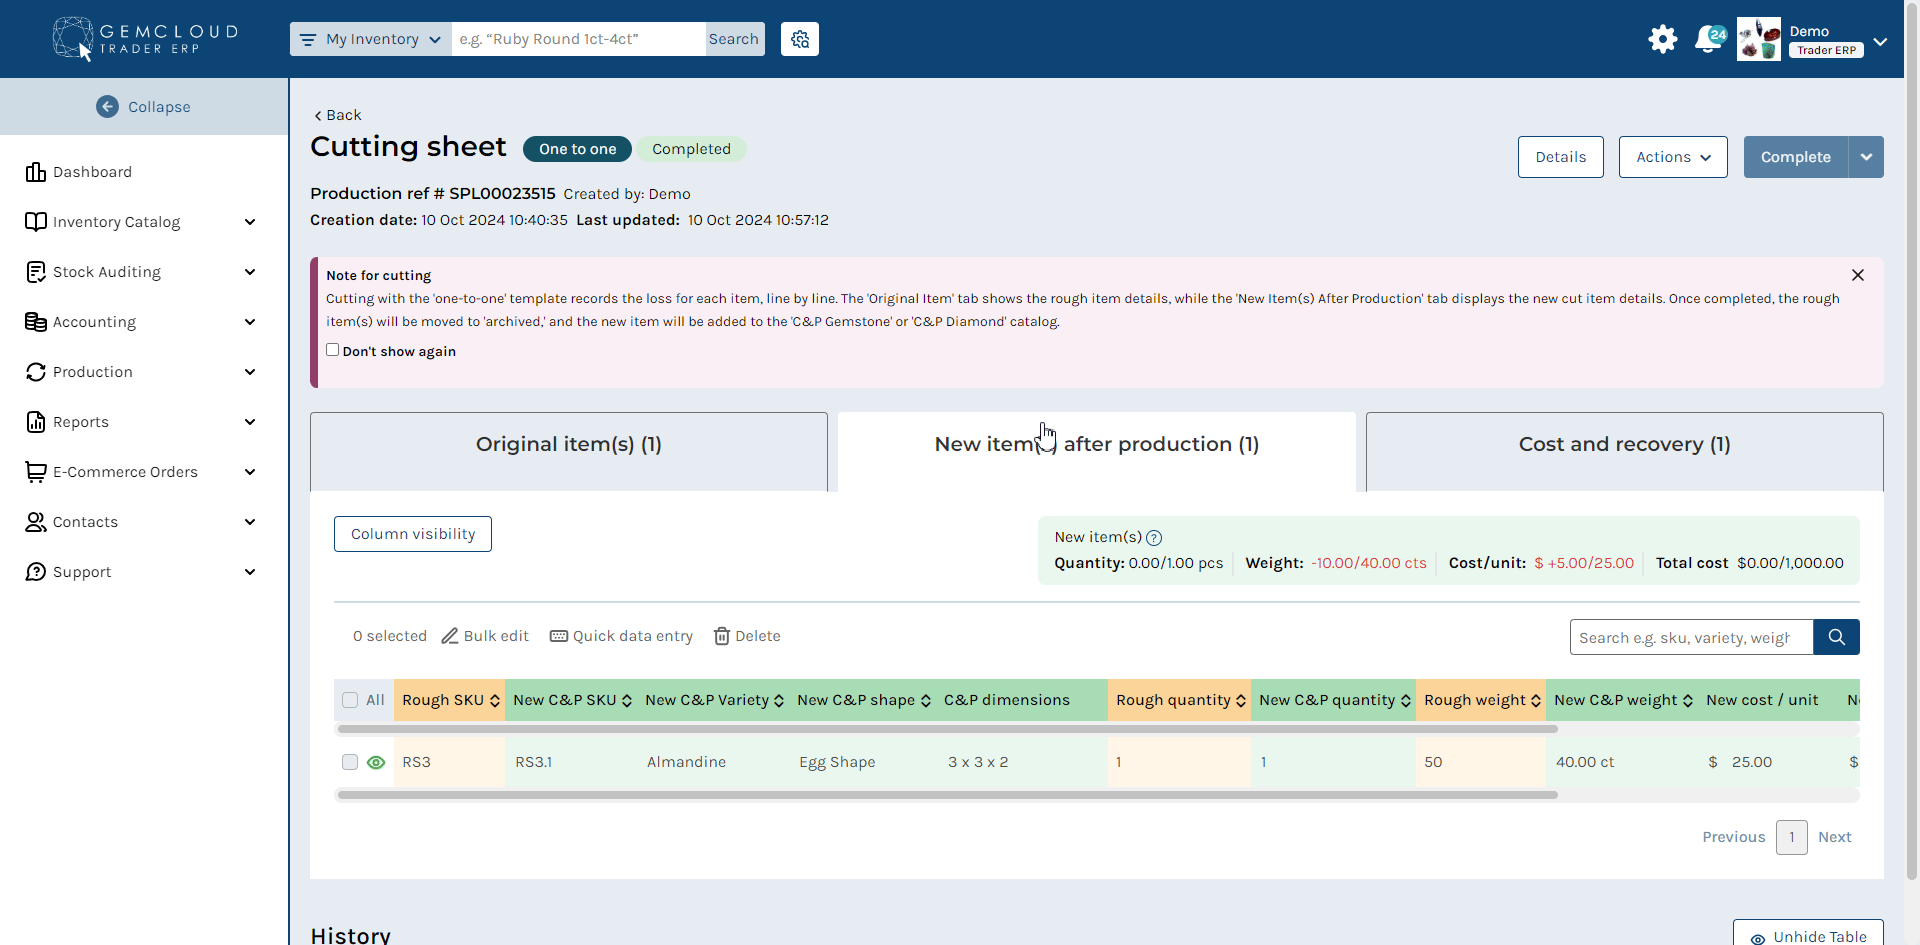This screenshot has width=1920, height=945.
Task: Click the Delete trash icon
Action: click(722, 636)
